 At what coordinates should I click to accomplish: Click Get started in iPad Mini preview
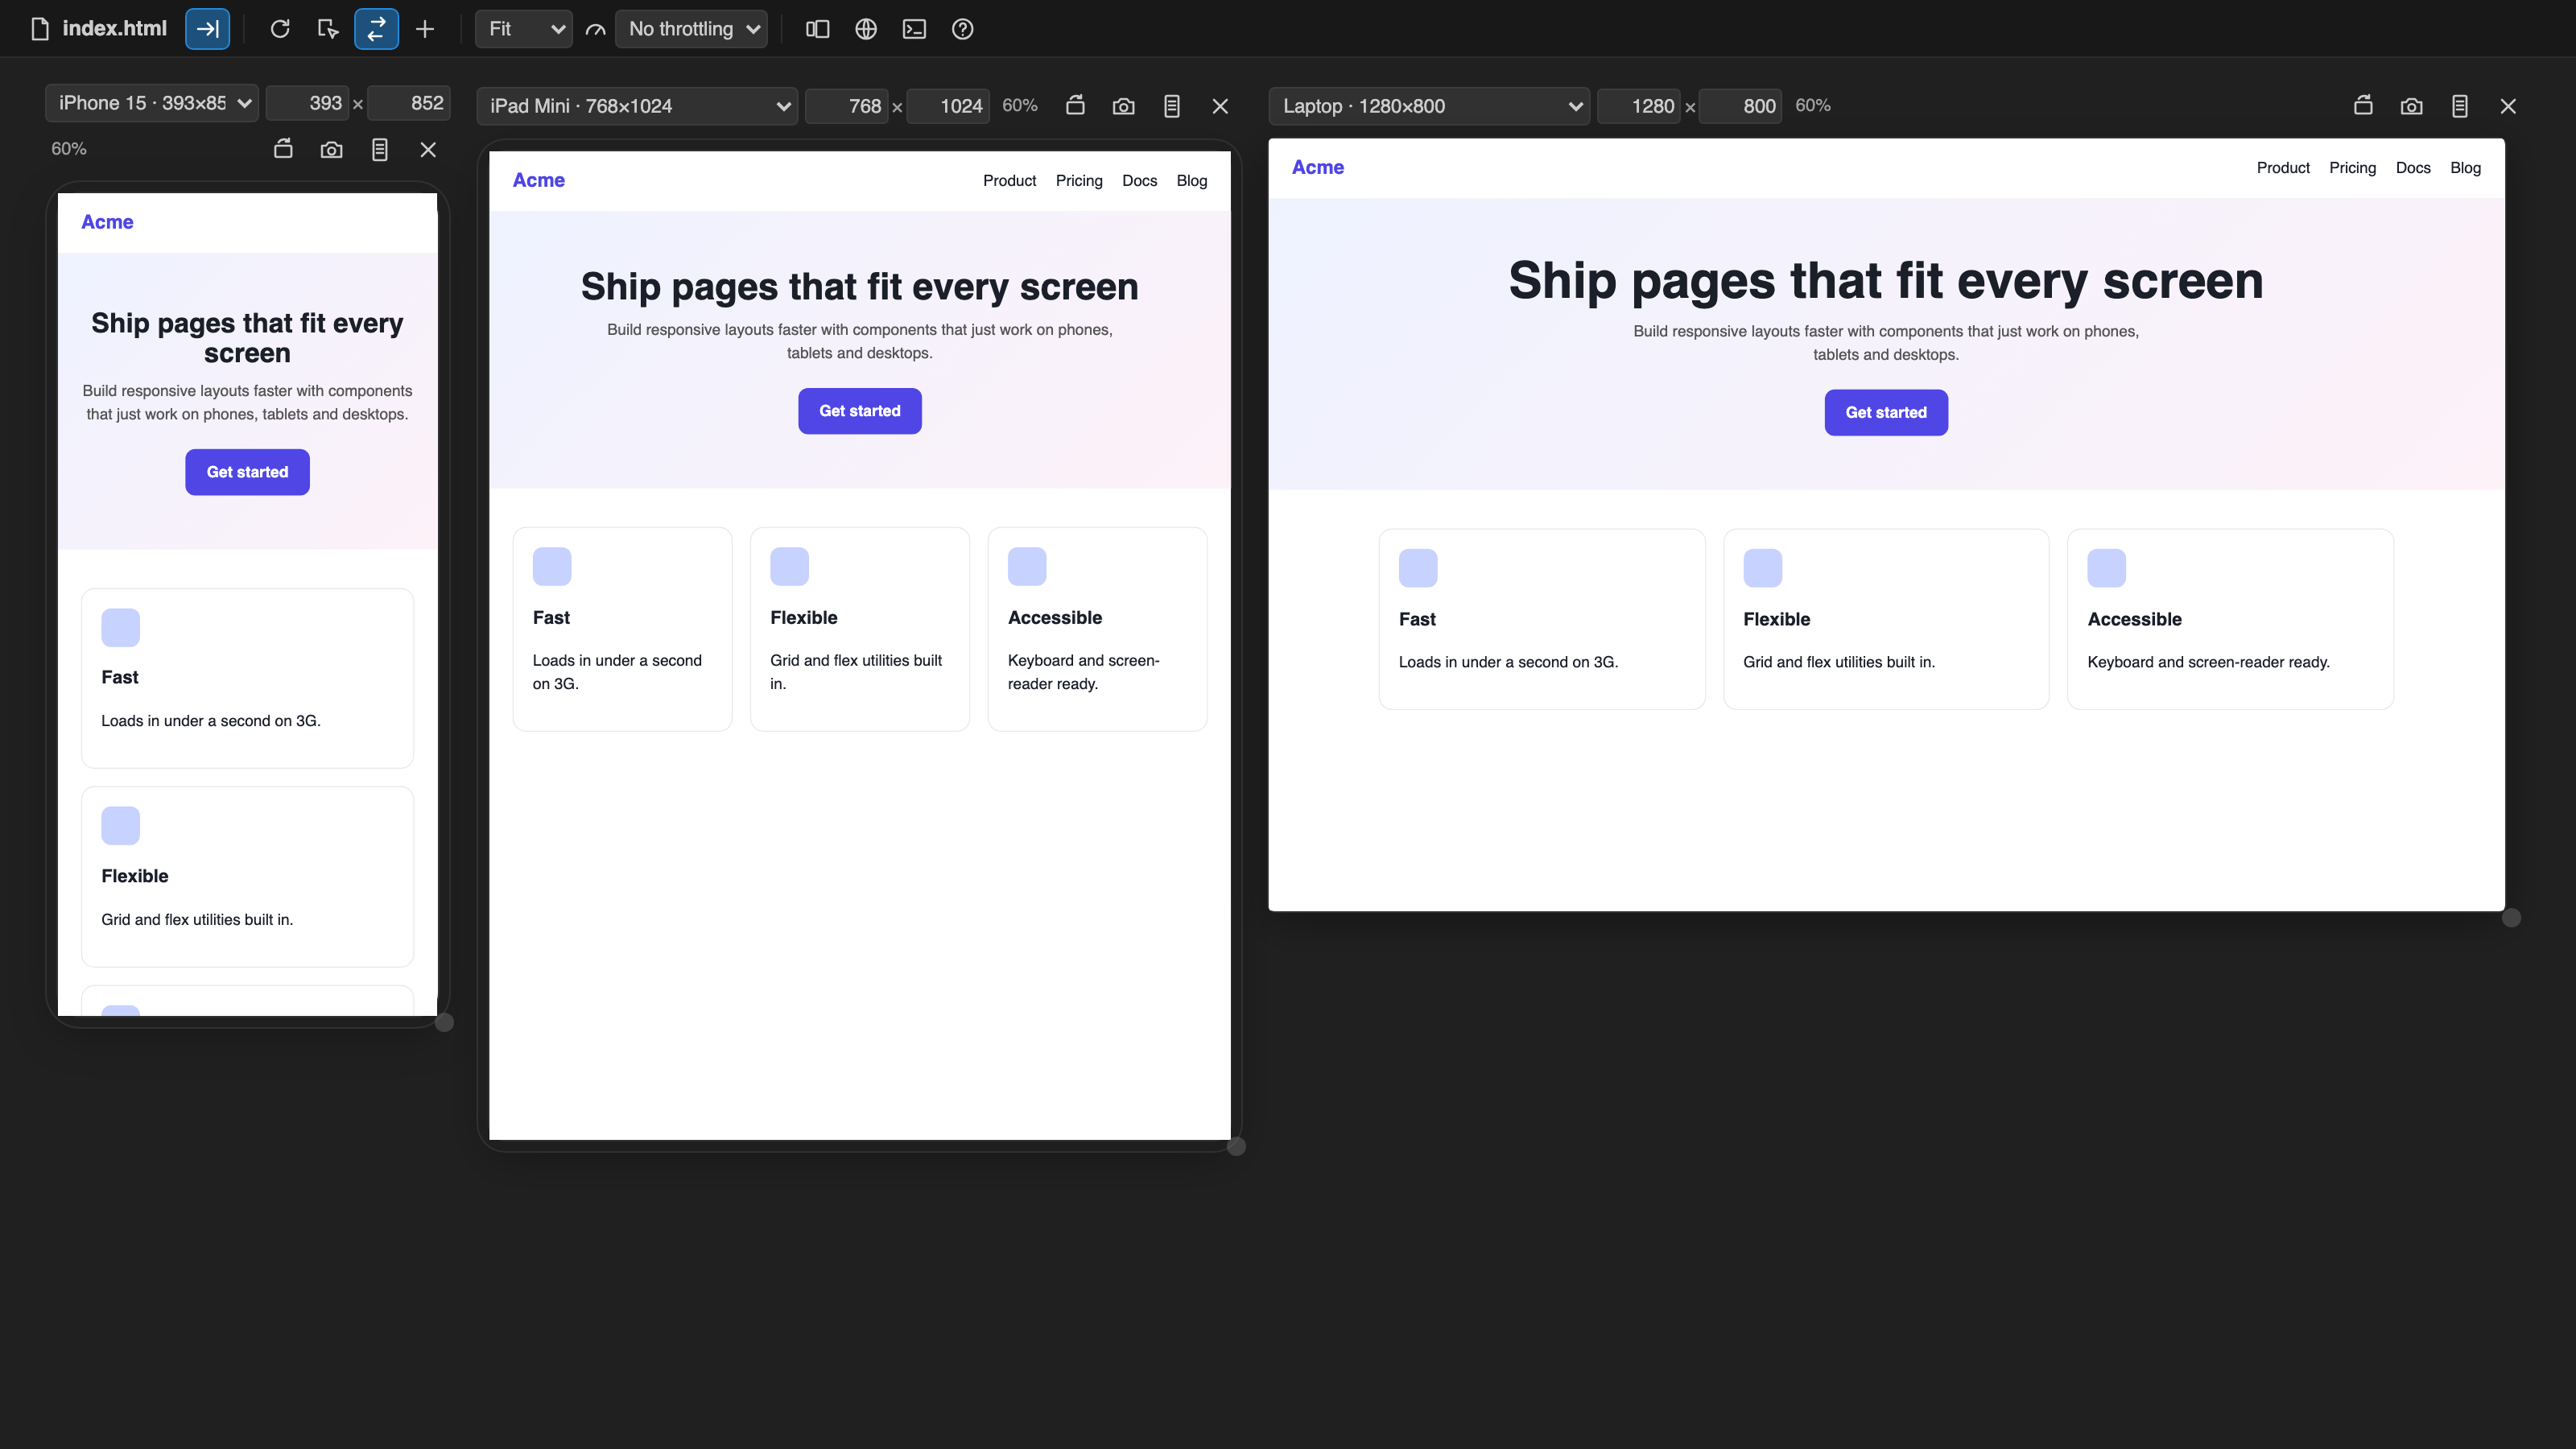[859, 411]
